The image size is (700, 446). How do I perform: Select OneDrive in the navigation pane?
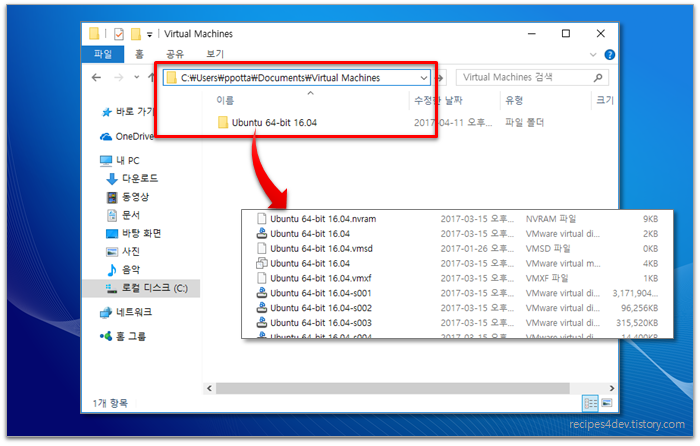coord(127,137)
